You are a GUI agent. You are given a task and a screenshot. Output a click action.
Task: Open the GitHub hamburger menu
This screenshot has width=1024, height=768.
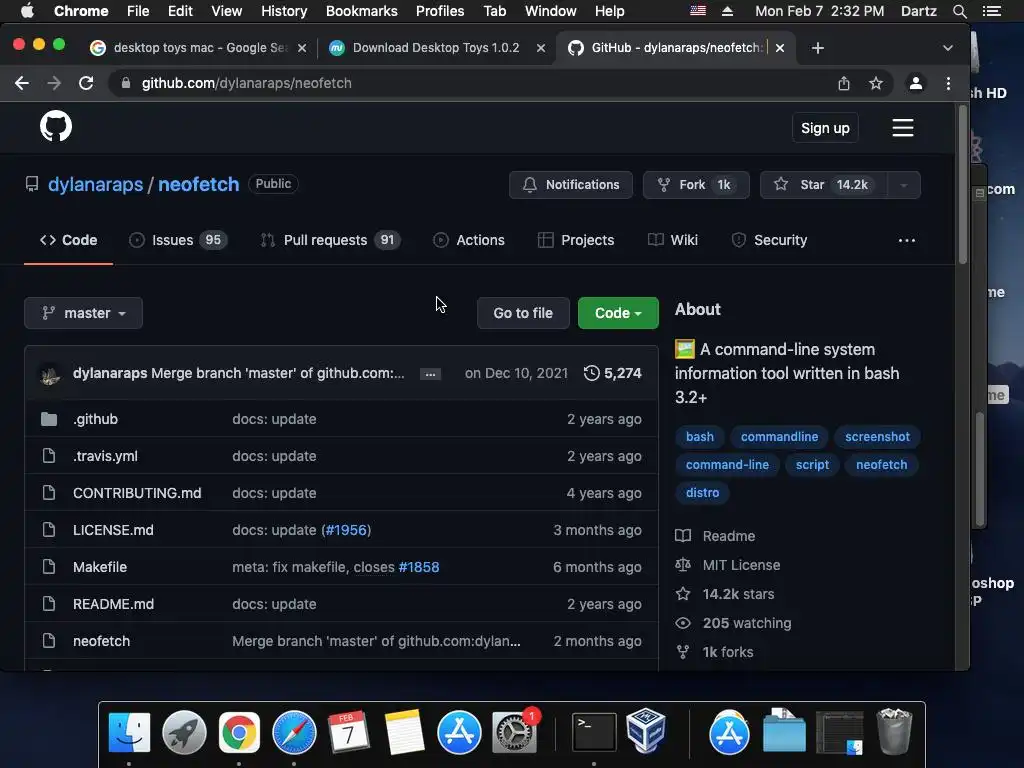(903, 128)
